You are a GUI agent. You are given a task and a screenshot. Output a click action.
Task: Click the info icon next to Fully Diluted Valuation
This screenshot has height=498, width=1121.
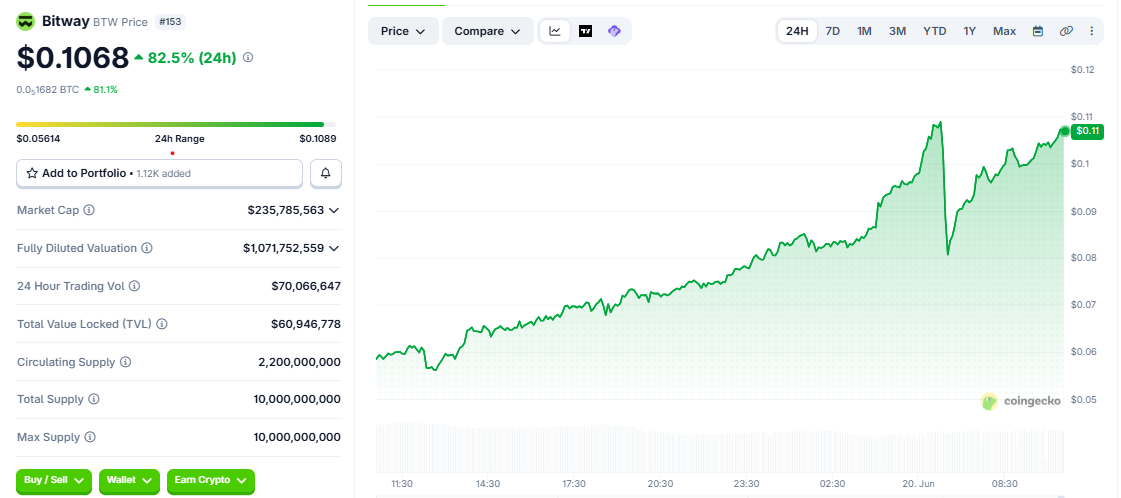click(147, 248)
